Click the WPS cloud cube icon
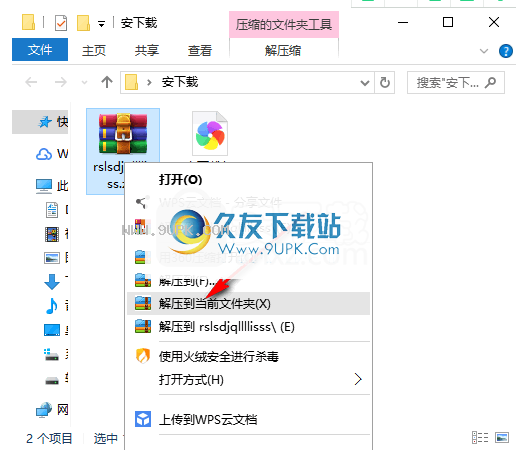 (x=143, y=419)
